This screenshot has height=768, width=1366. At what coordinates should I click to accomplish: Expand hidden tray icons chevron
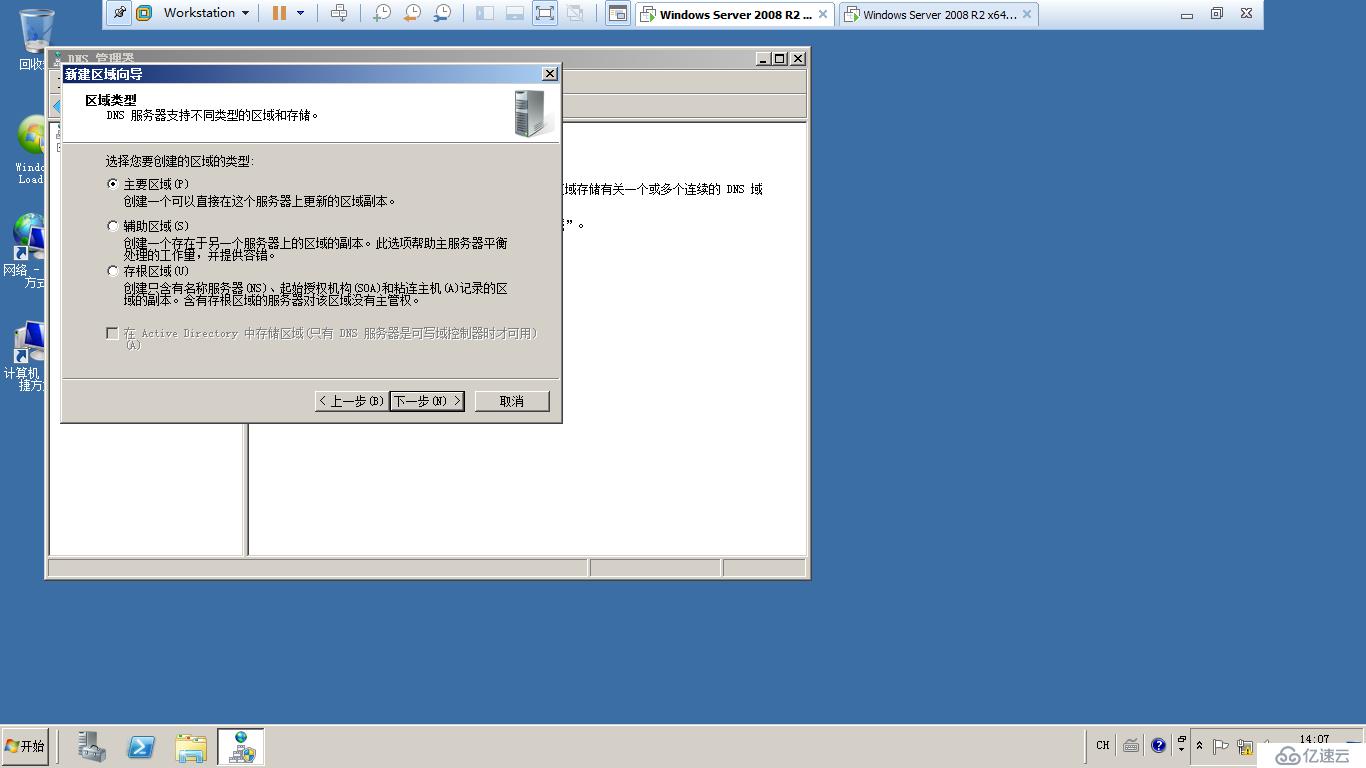click(1199, 746)
